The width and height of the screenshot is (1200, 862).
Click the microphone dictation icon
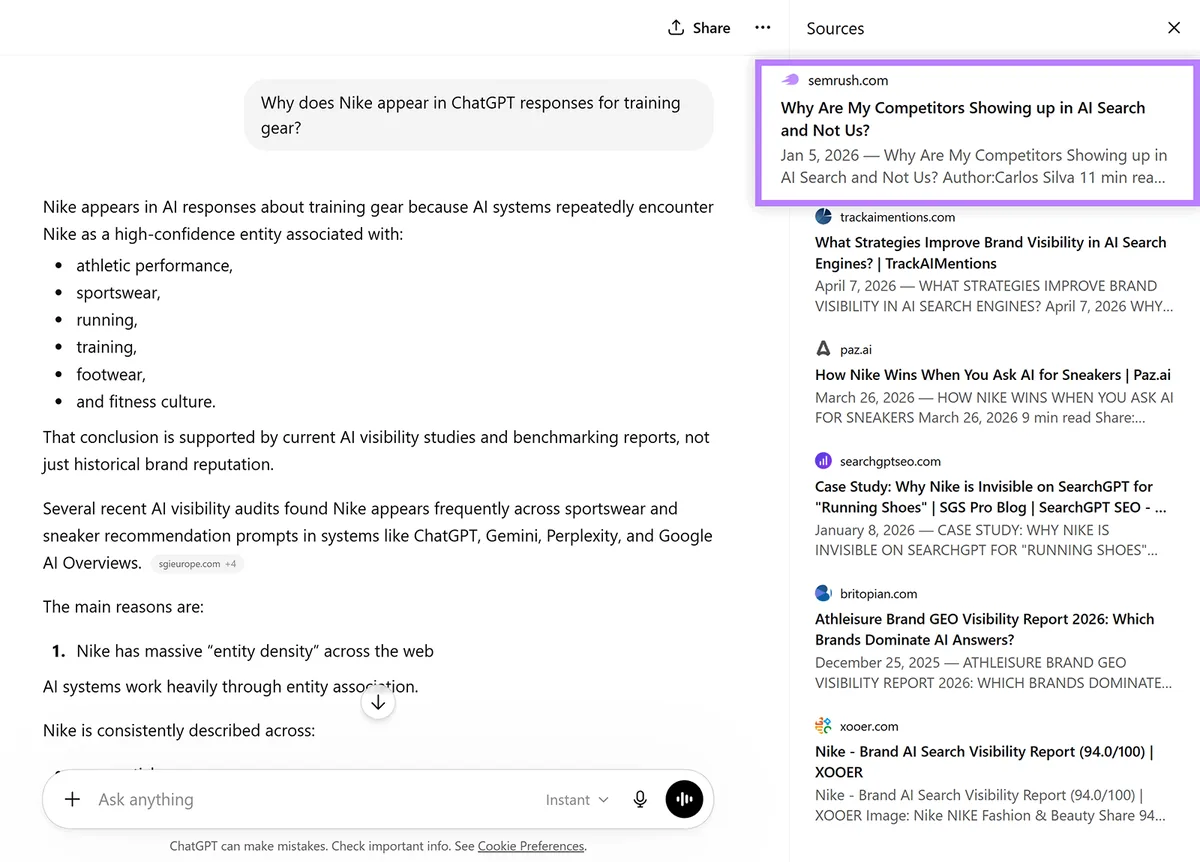640,799
